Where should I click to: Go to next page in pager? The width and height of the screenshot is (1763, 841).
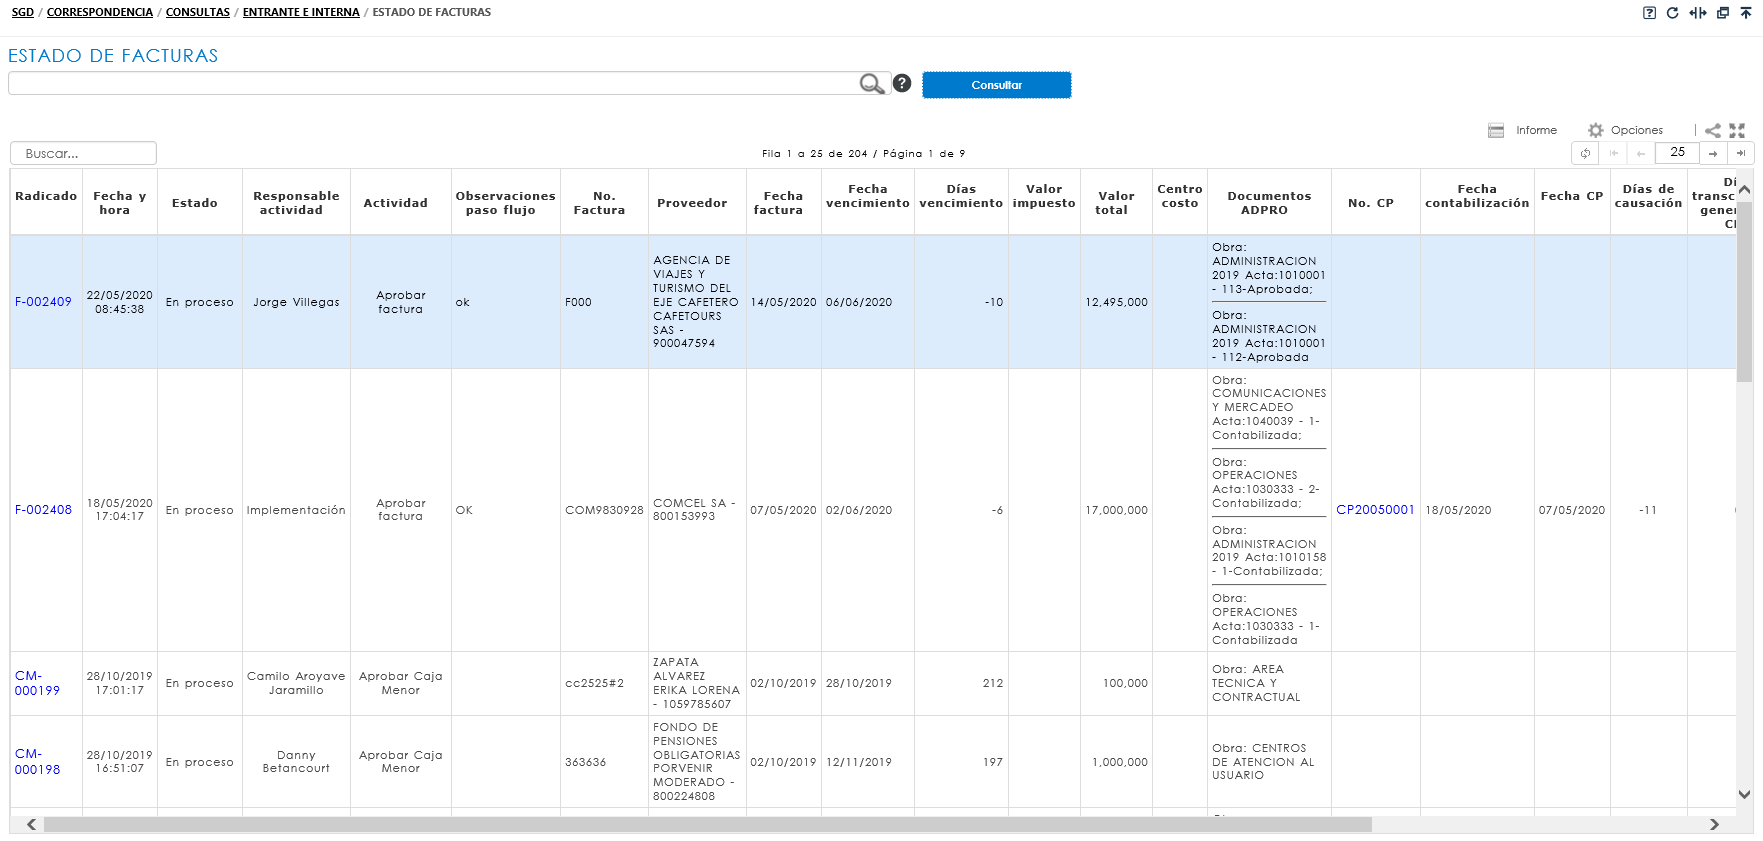click(x=1713, y=153)
